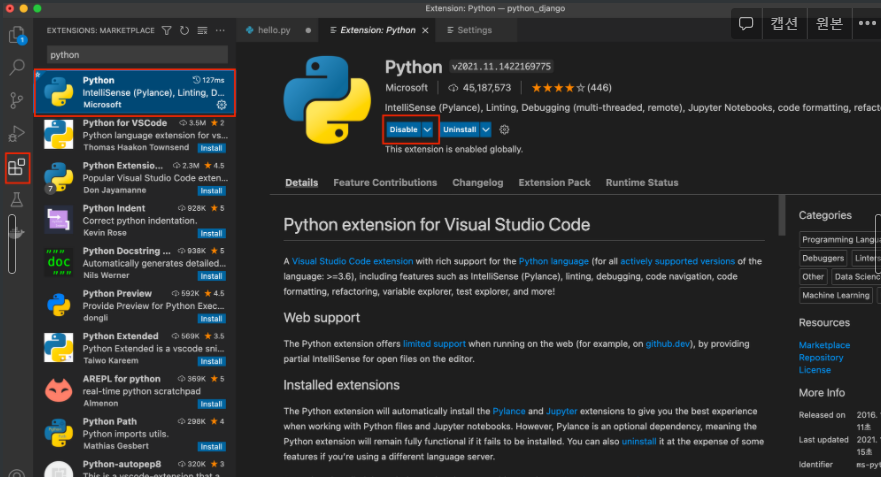Viewport: 881px width, 477px height.
Task: Open manage gear on Python list item
Action: pyautogui.click(x=221, y=105)
